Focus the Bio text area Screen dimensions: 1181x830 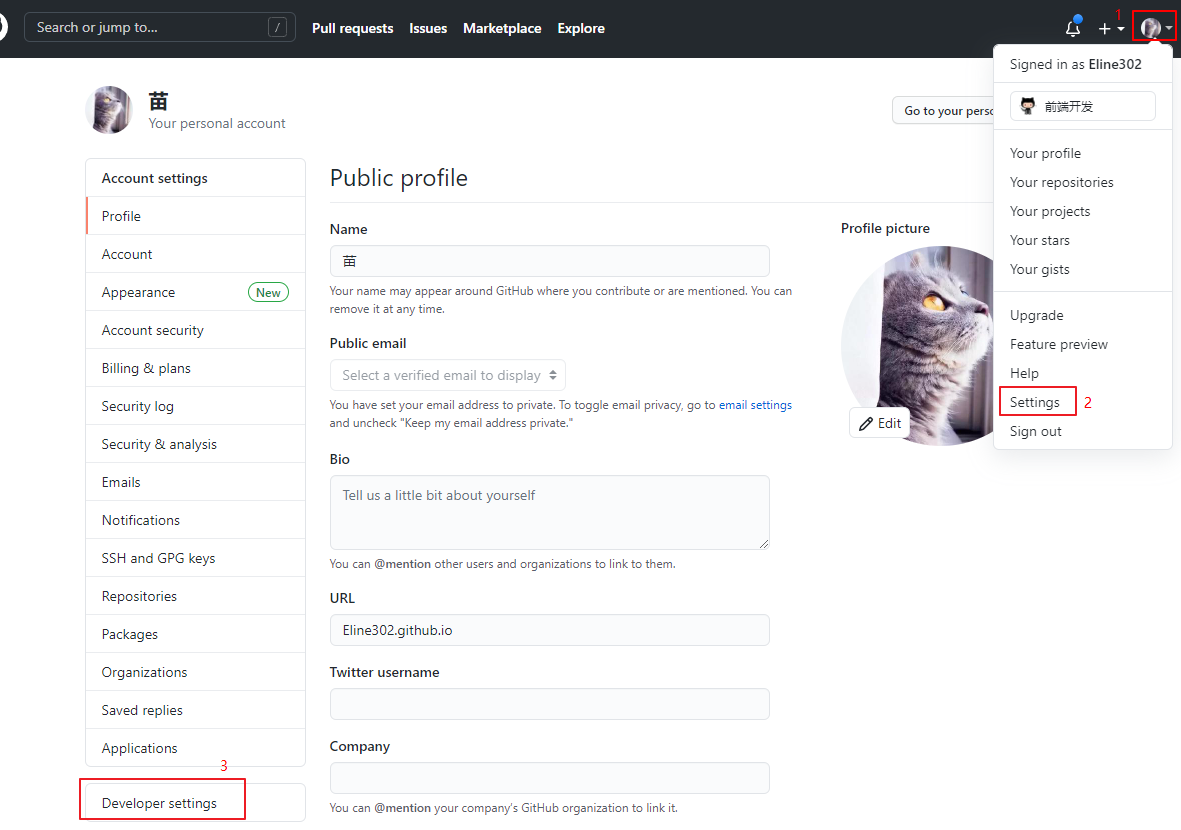pyautogui.click(x=549, y=511)
